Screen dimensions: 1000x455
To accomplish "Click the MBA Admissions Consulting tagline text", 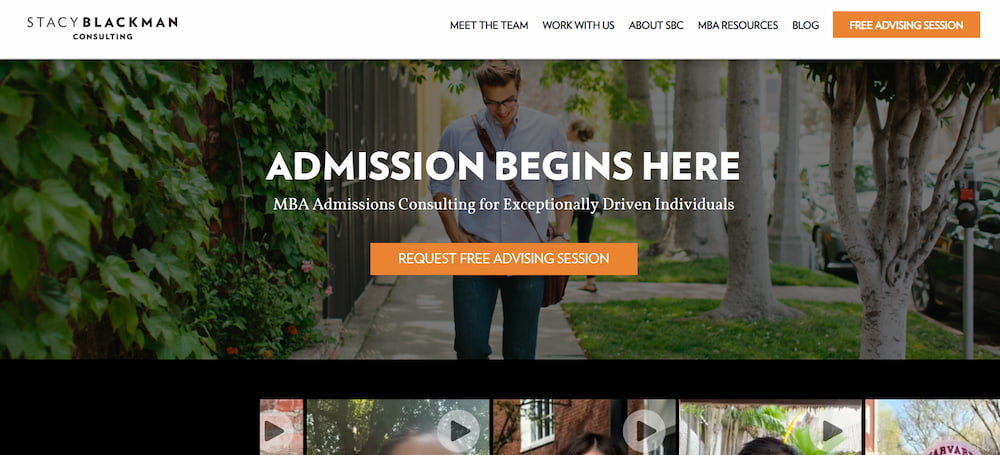I will tap(504, 205).
